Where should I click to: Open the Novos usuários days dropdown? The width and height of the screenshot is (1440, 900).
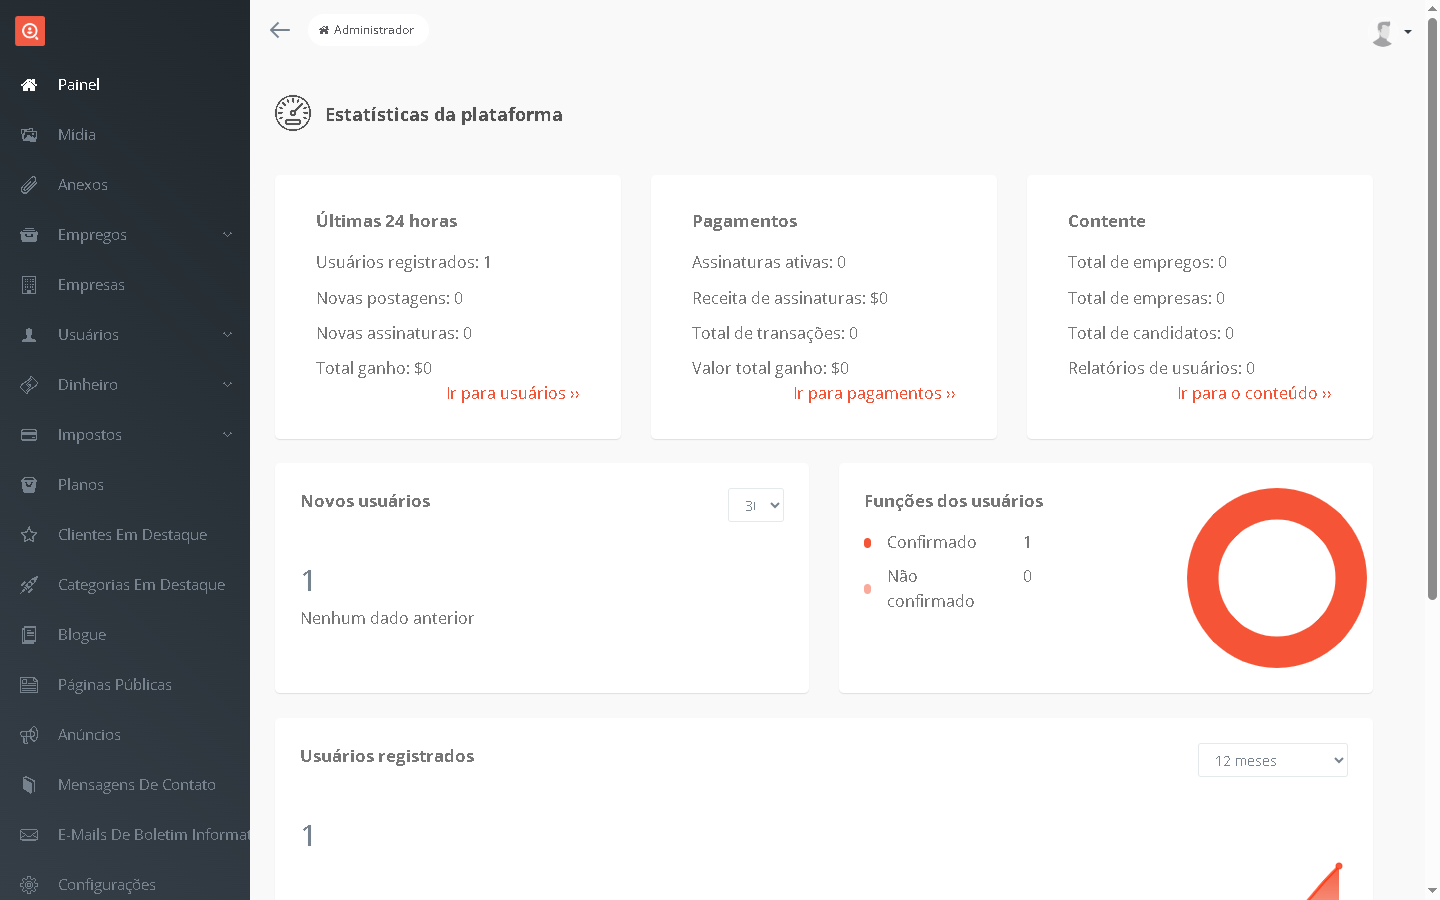click(x=755, y=505)
